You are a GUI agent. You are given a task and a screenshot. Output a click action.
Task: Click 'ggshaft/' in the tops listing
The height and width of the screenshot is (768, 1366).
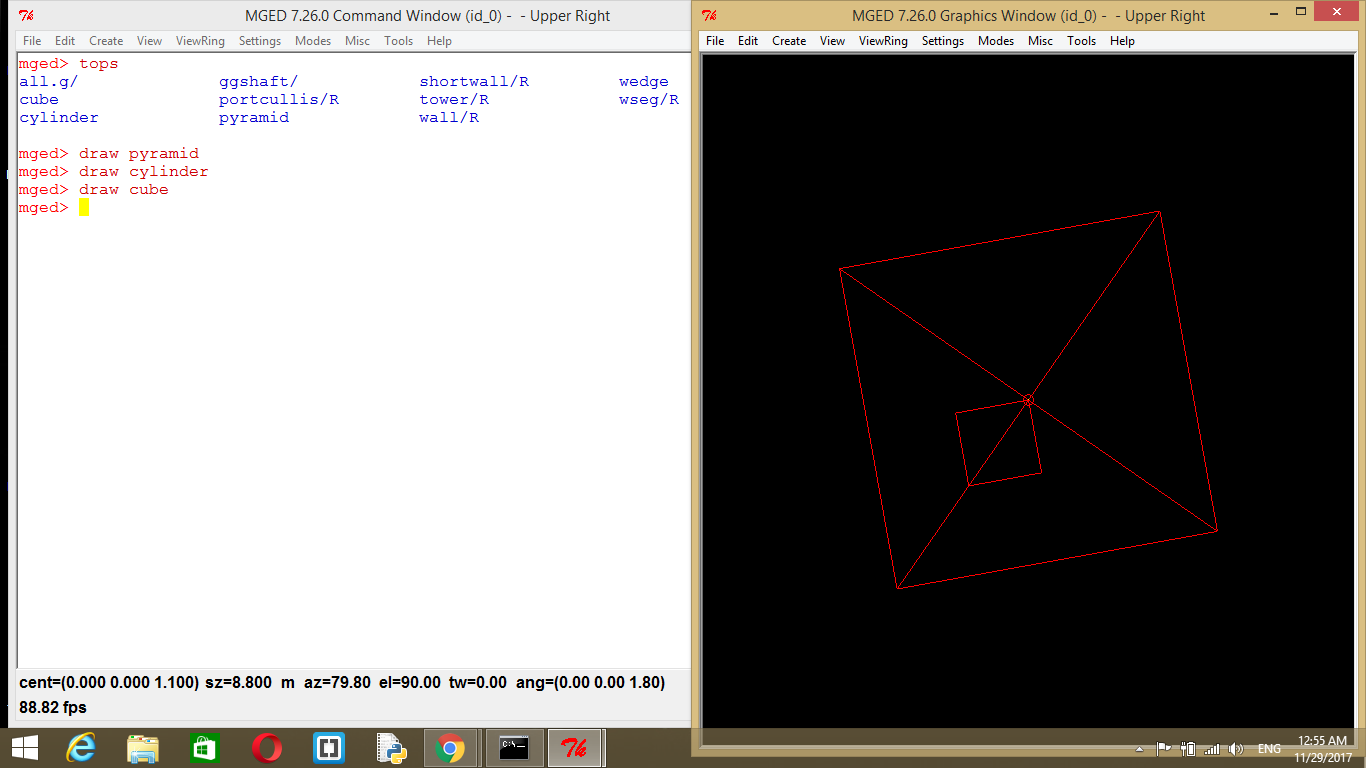259,82
